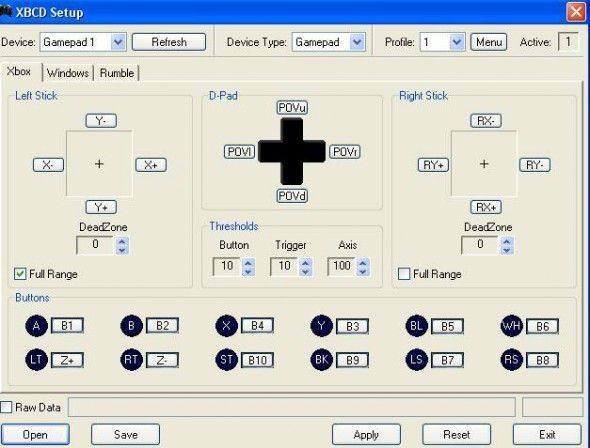Click the Save button
Viewport: 590px width, 448px height.
point(126,434)
